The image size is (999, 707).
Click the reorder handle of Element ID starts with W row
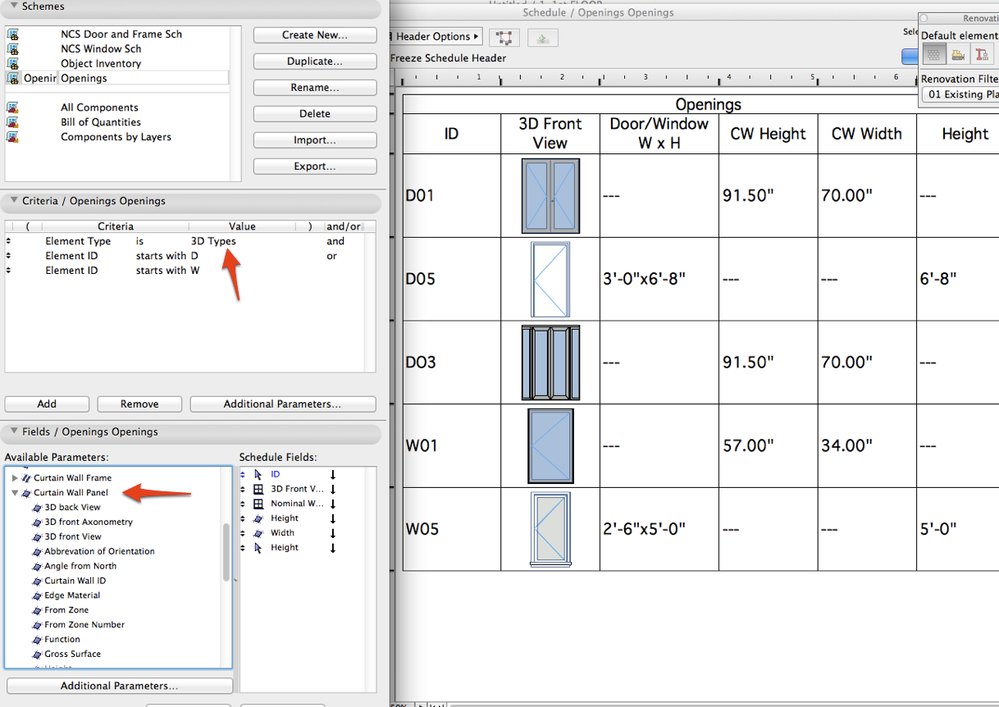tap(8, 271)
